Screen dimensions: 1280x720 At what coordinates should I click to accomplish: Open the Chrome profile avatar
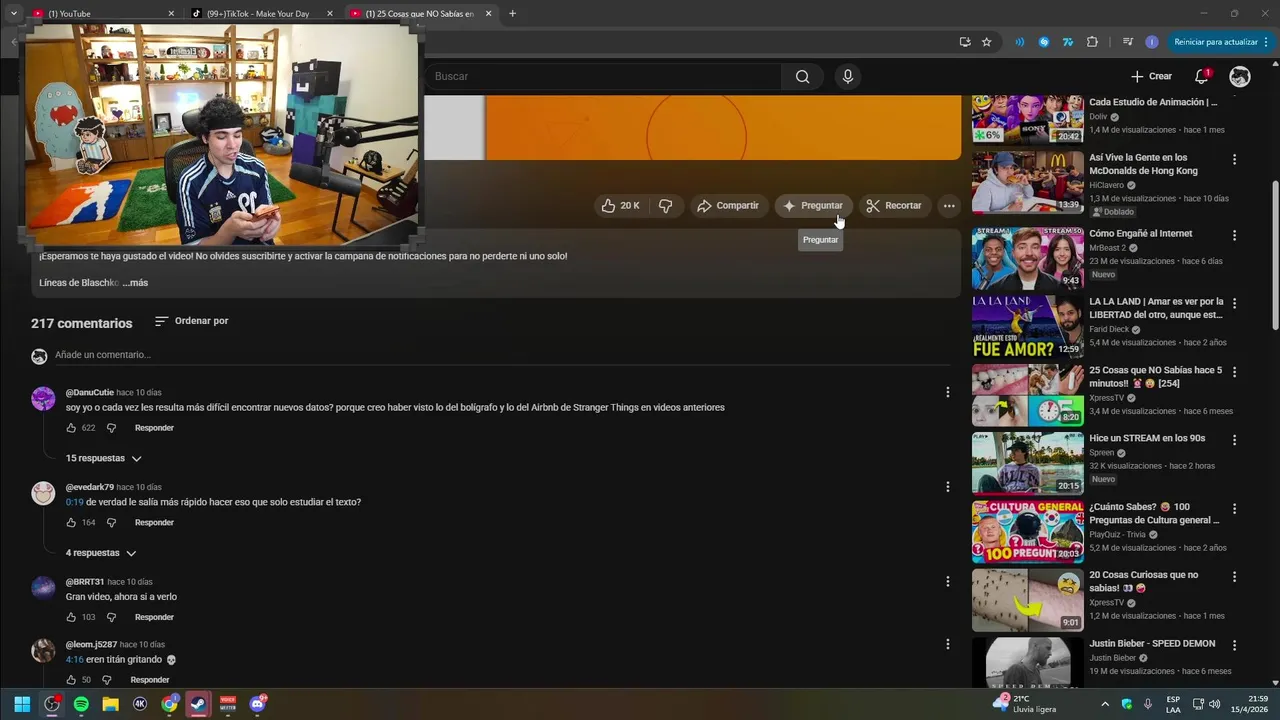click(x=1152, y=42)
